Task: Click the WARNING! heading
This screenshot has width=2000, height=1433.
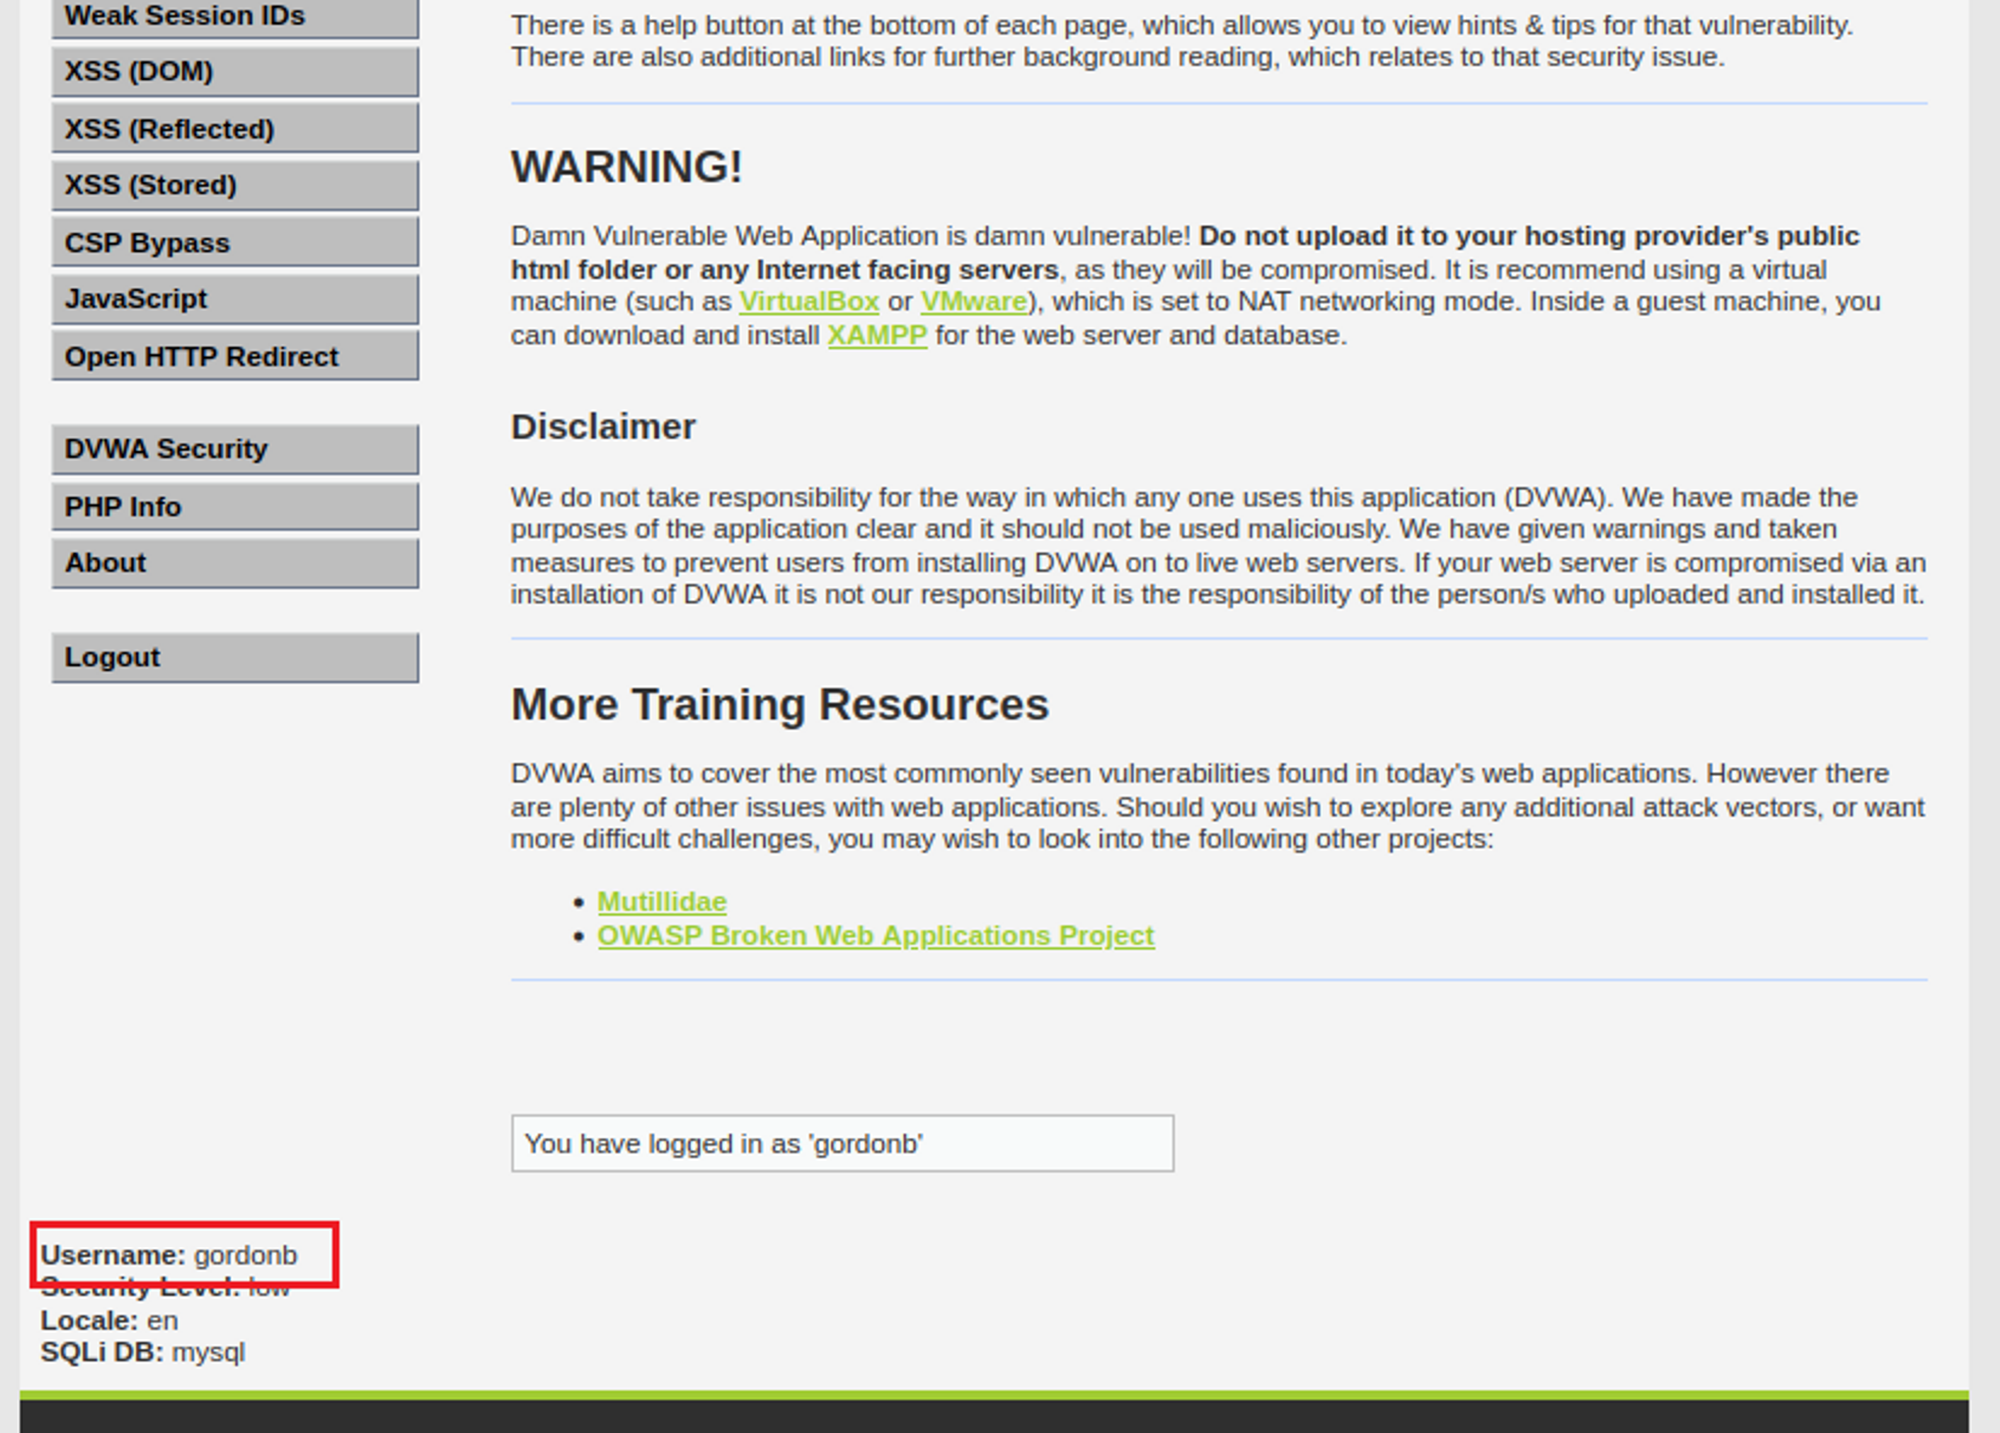Action: [x=626, y=167]
